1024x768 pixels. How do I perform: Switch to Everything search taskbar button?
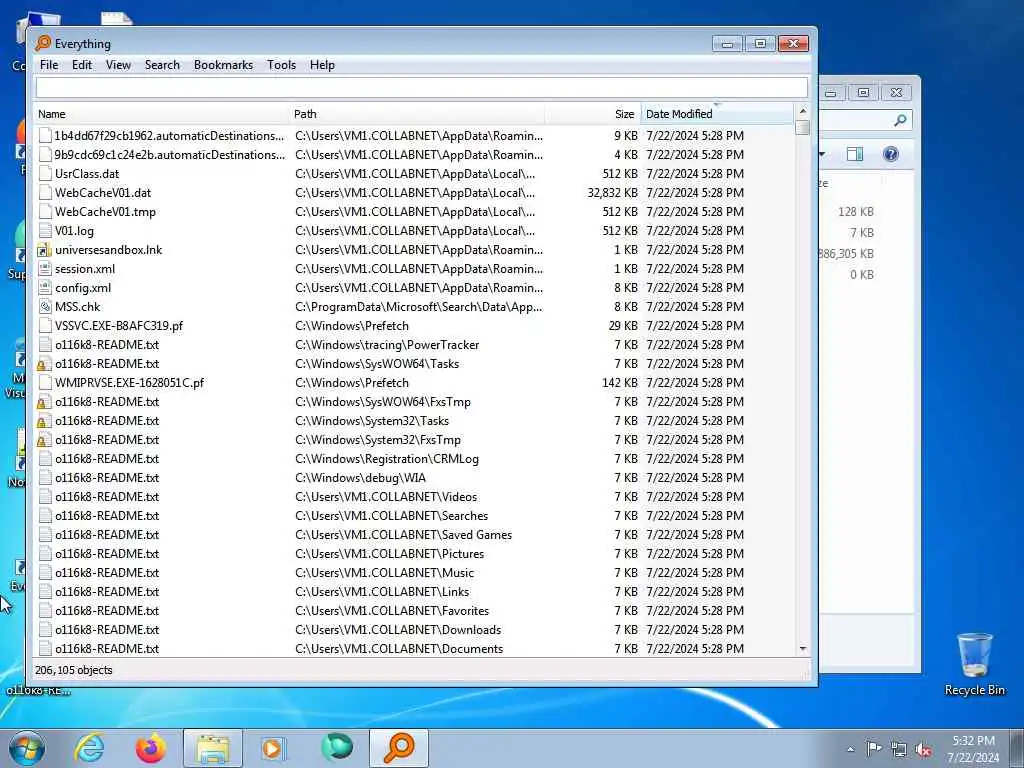point(399,748)
